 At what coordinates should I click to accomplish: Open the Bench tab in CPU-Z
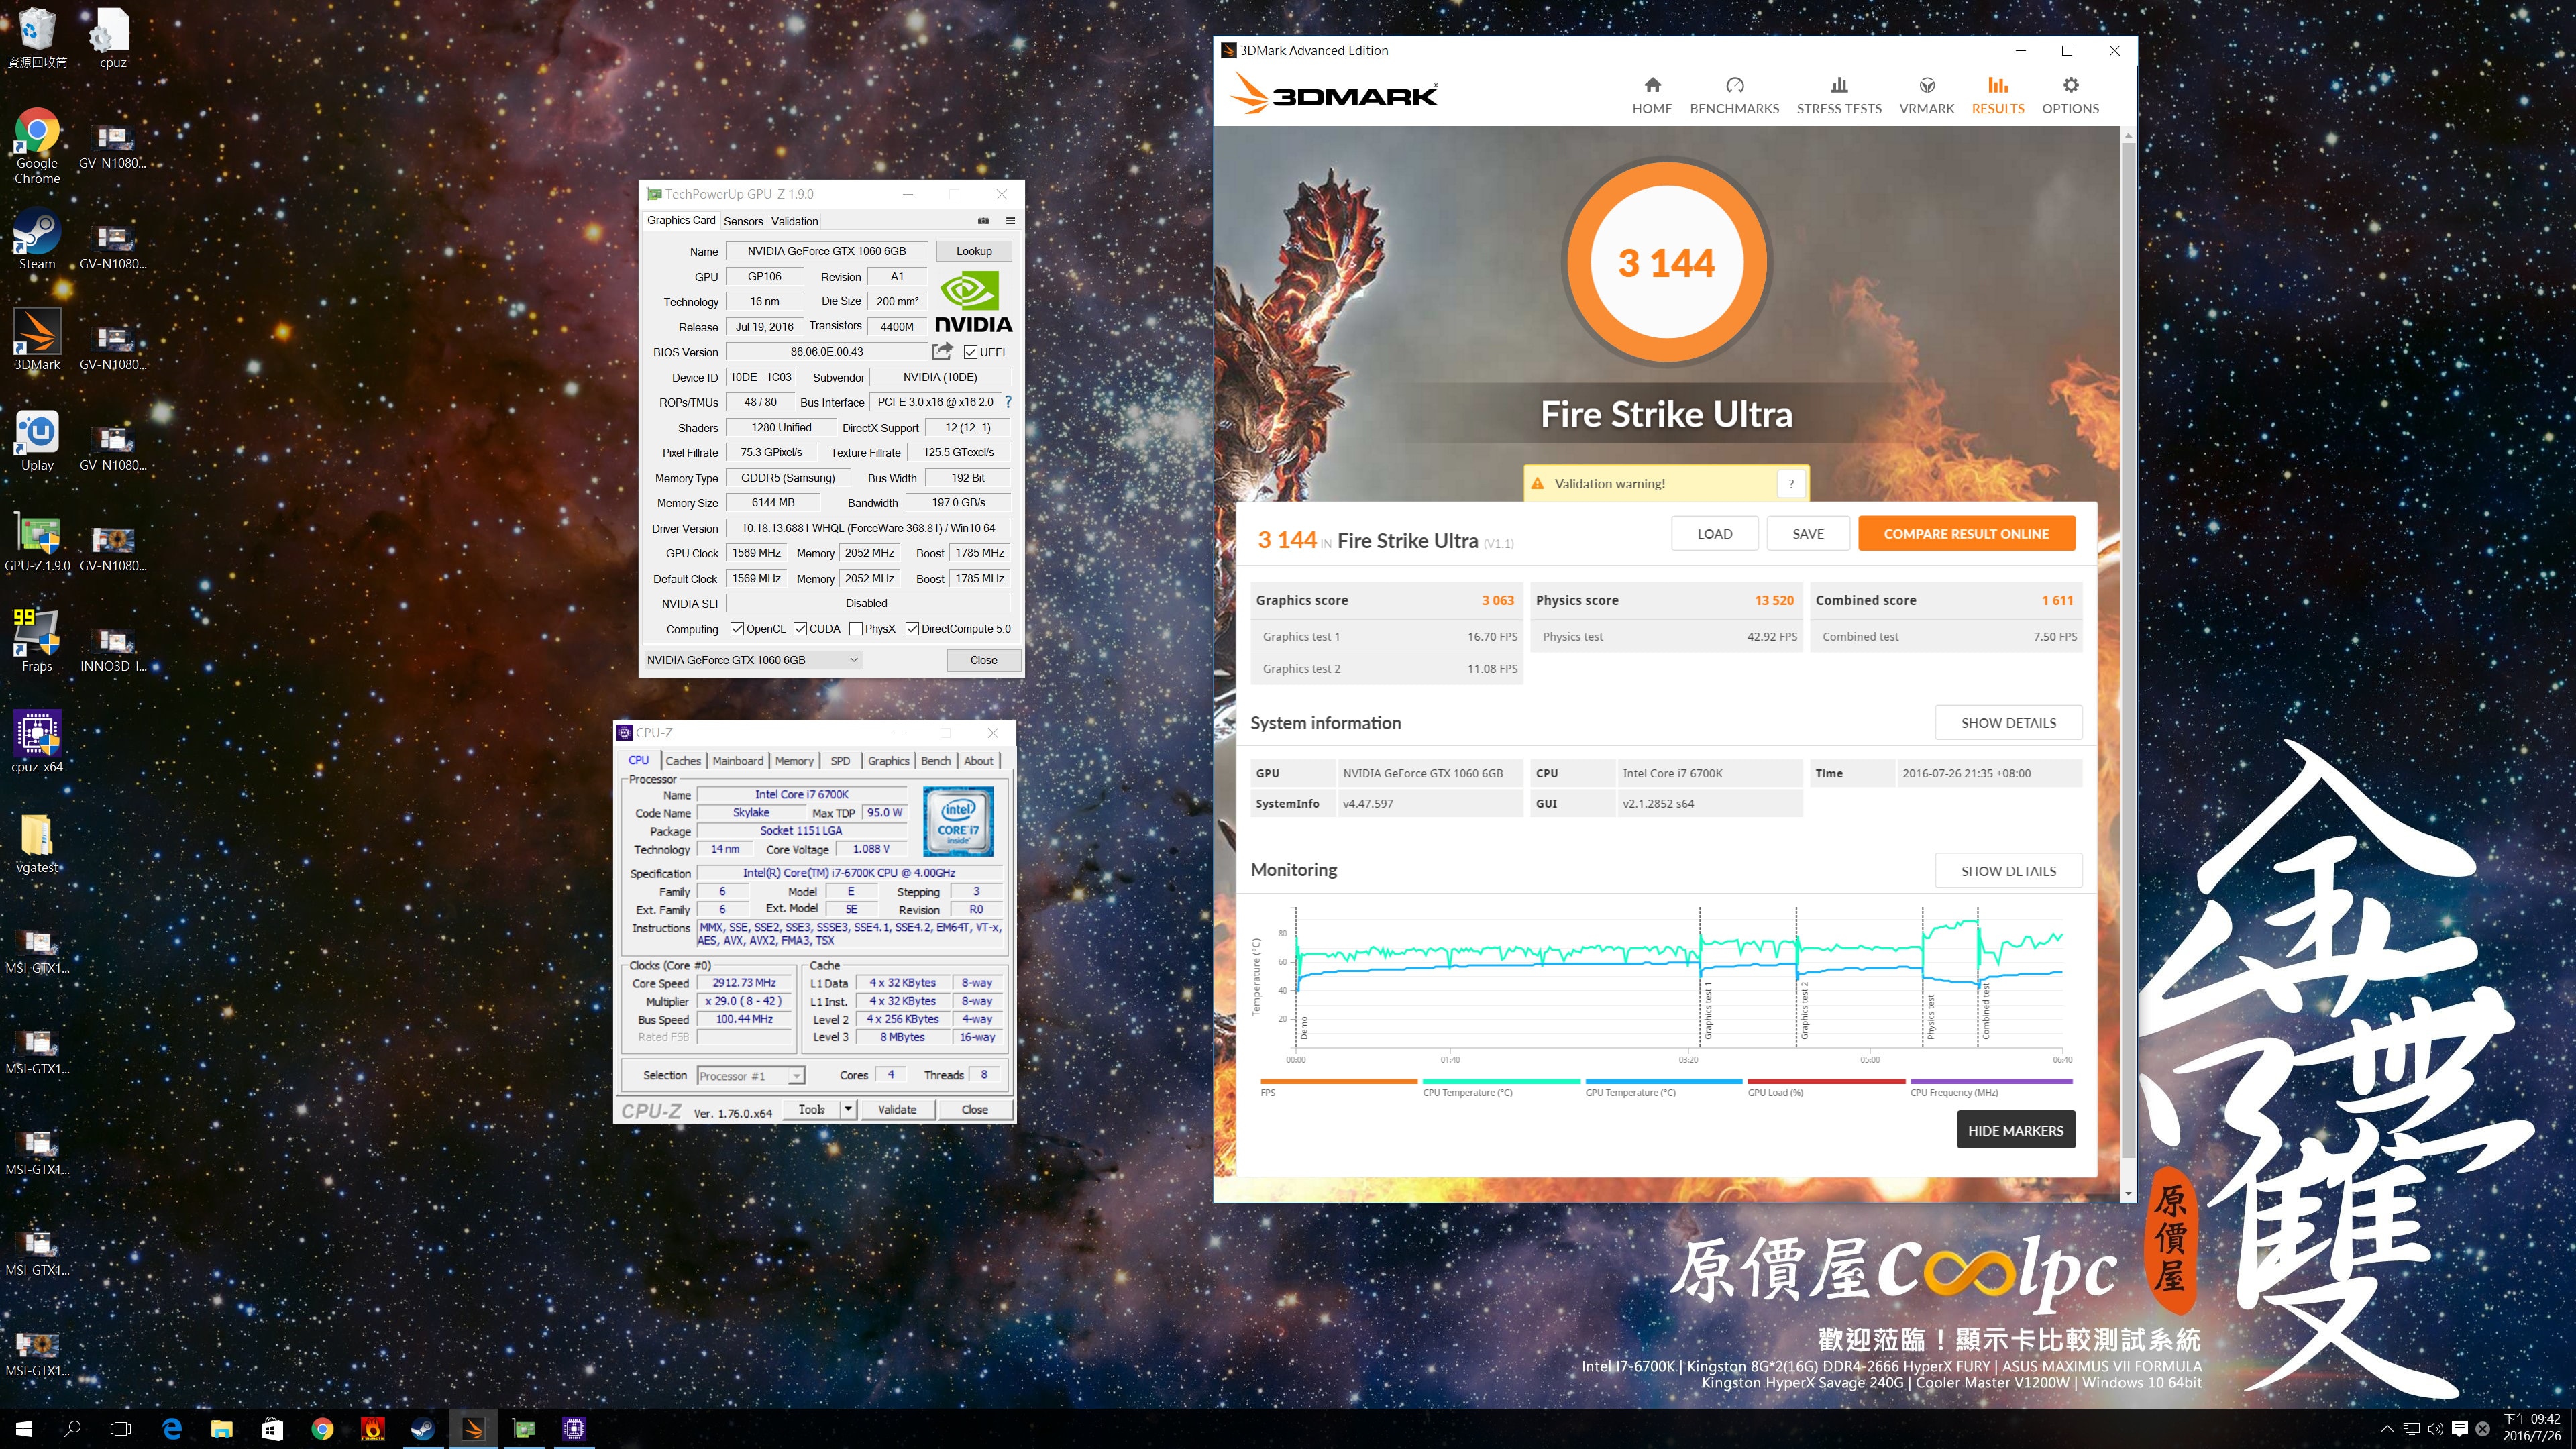point(936,761)
